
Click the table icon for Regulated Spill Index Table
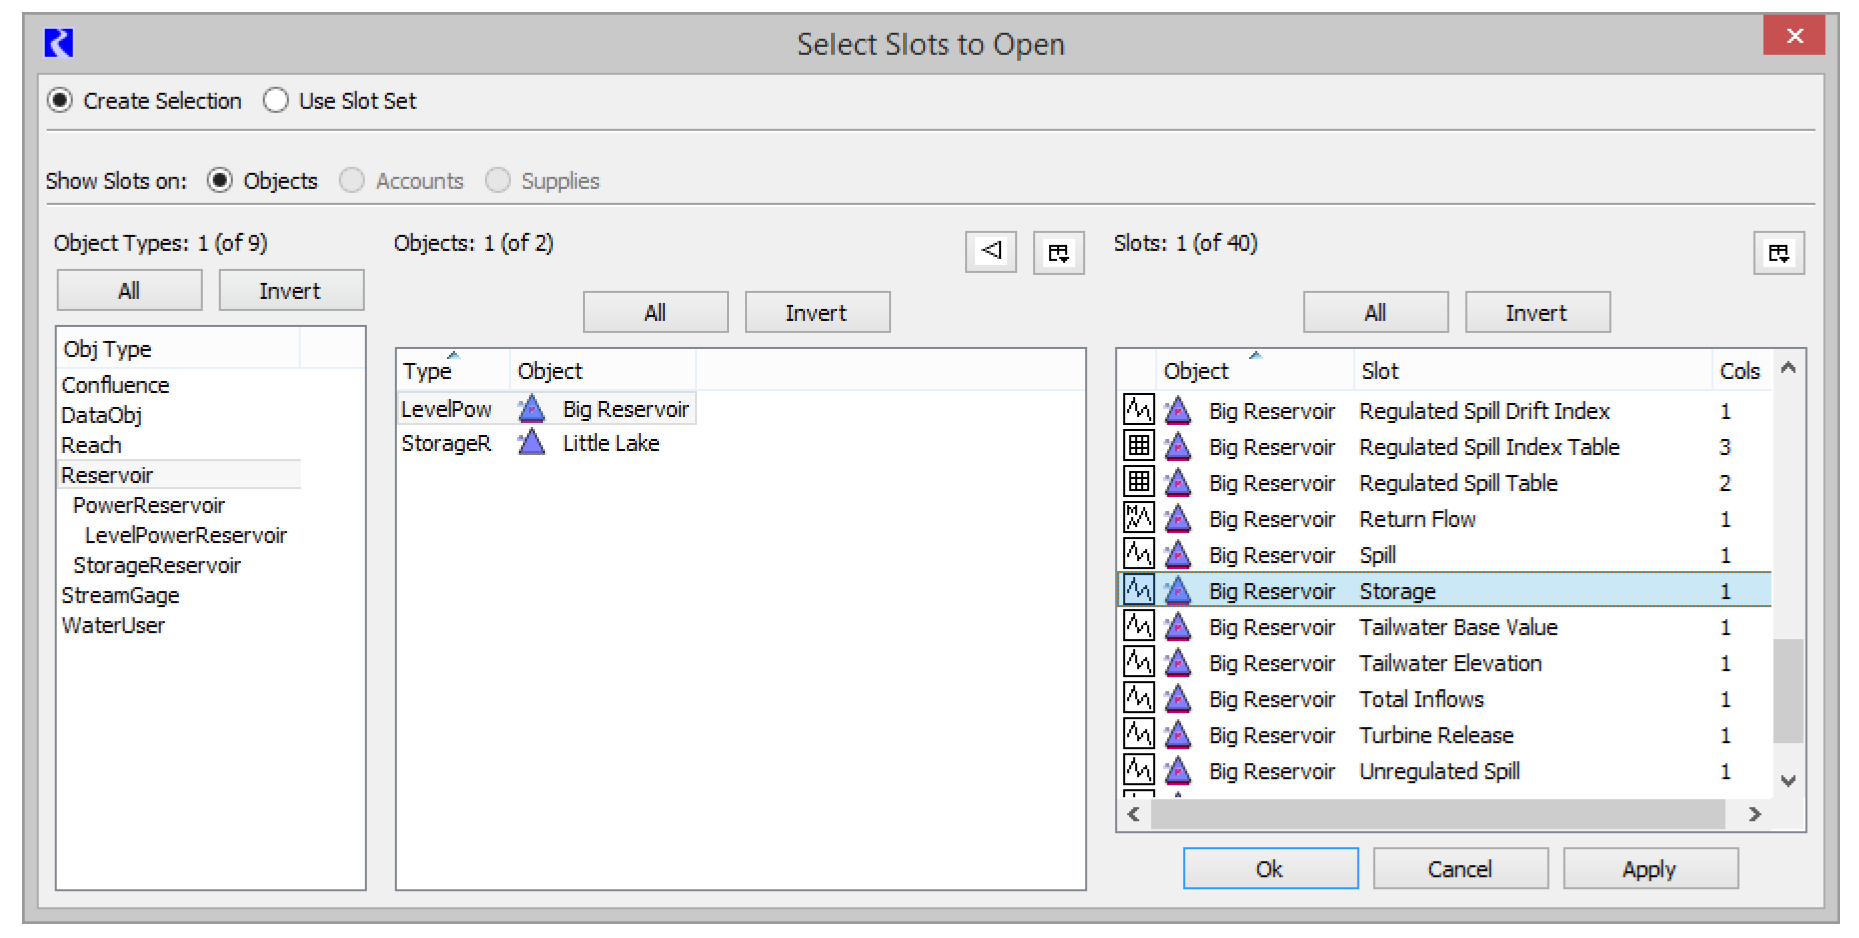[1138, 446]
